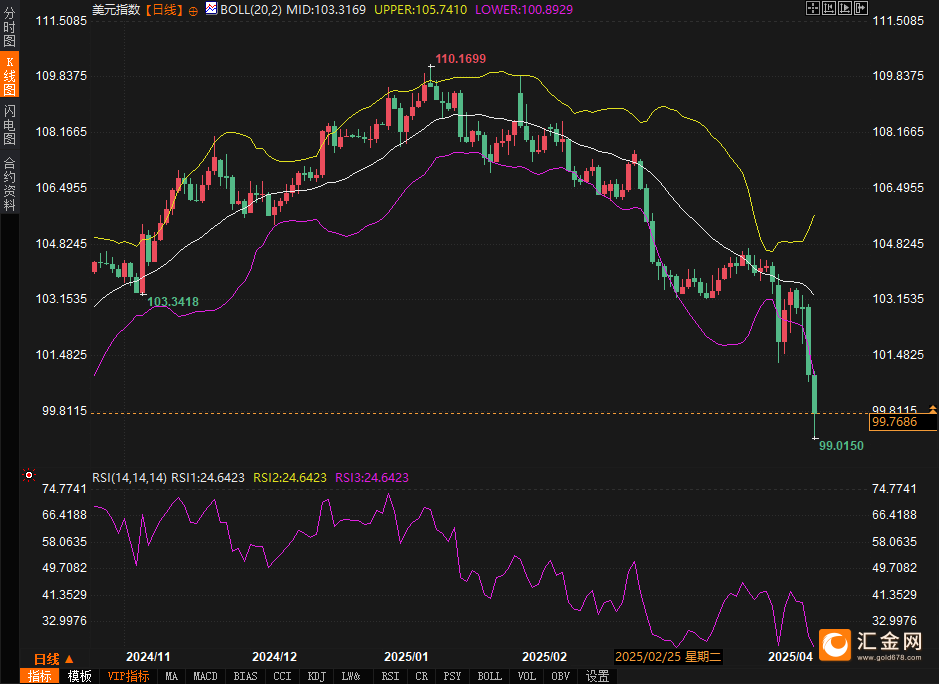
Task: Click the 2025/01 date label
Action: (x=406, y=656)
